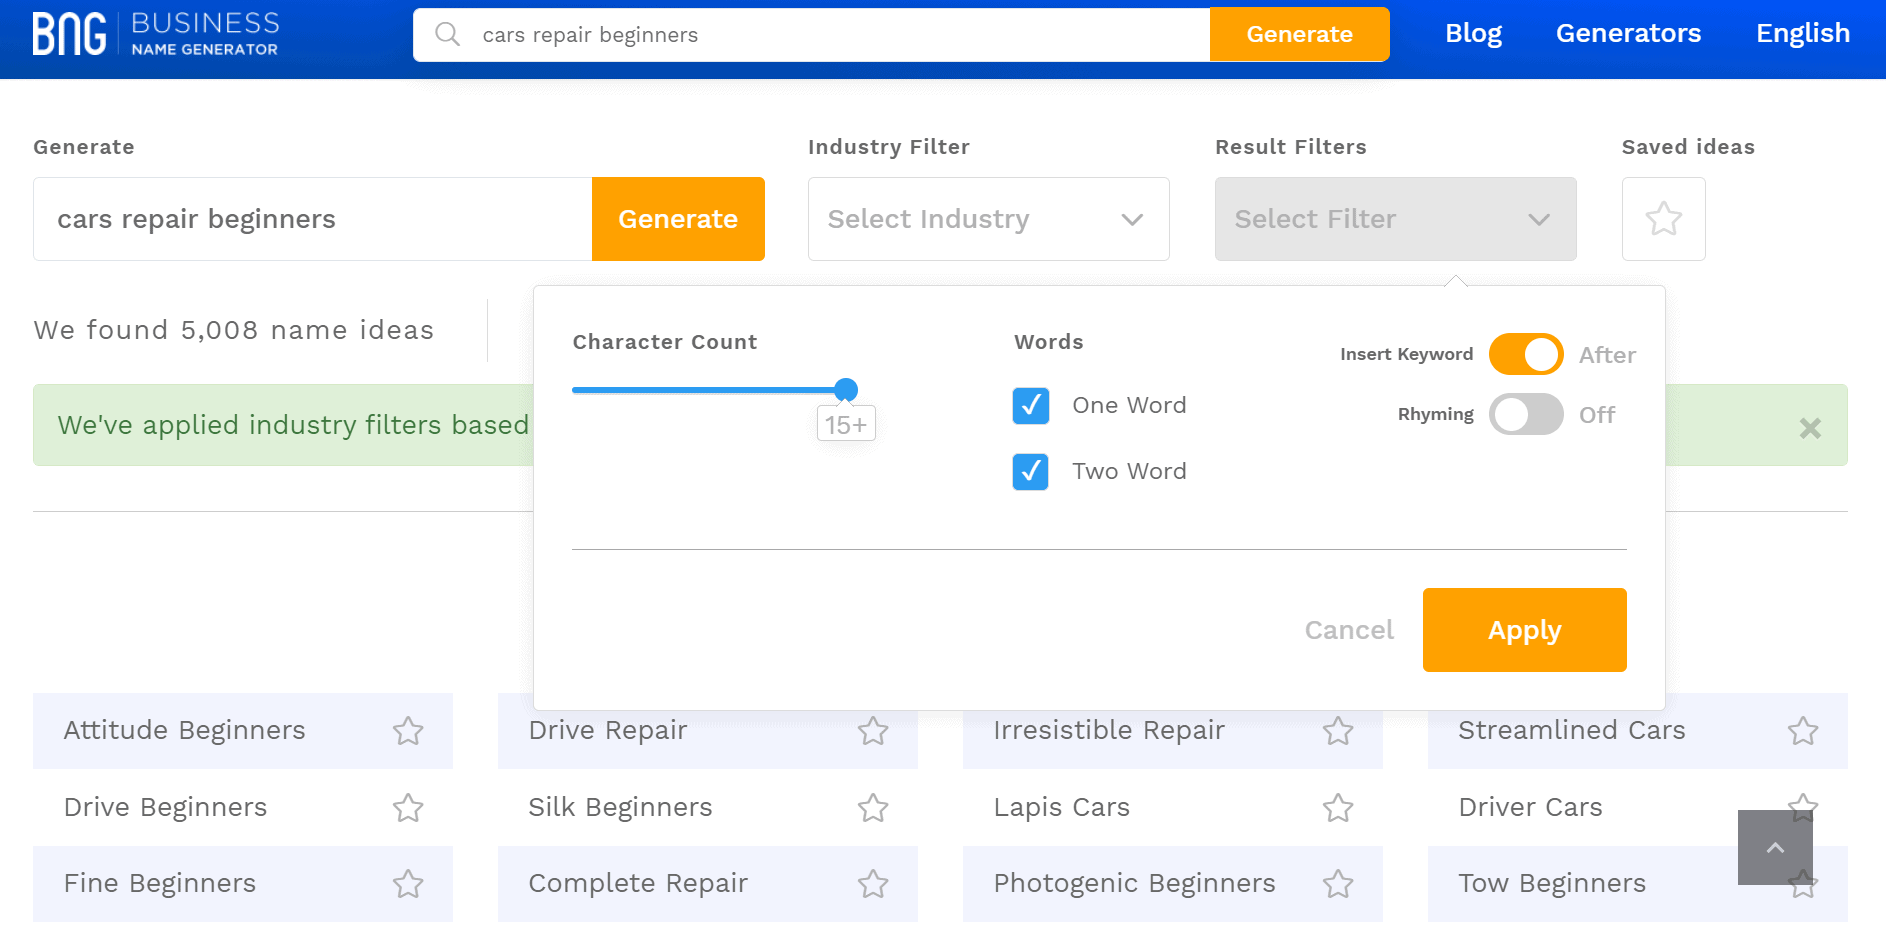Dismiss the green industry filter notice
Viewport: 1886px width, 933px height.
point(1809,428)
